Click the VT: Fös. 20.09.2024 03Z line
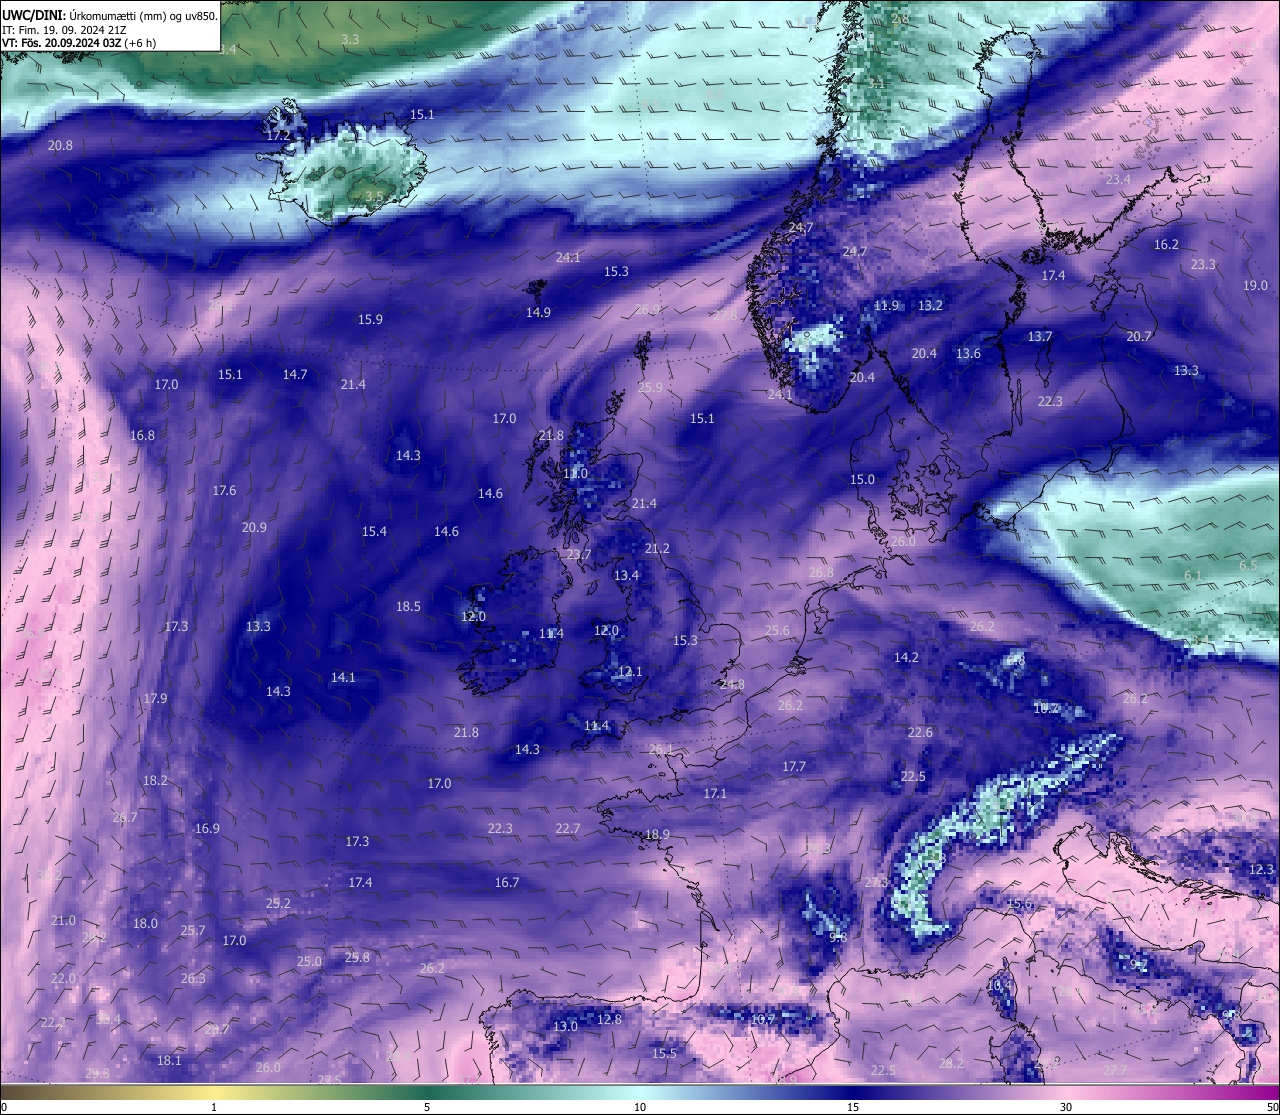 [79, 43]
